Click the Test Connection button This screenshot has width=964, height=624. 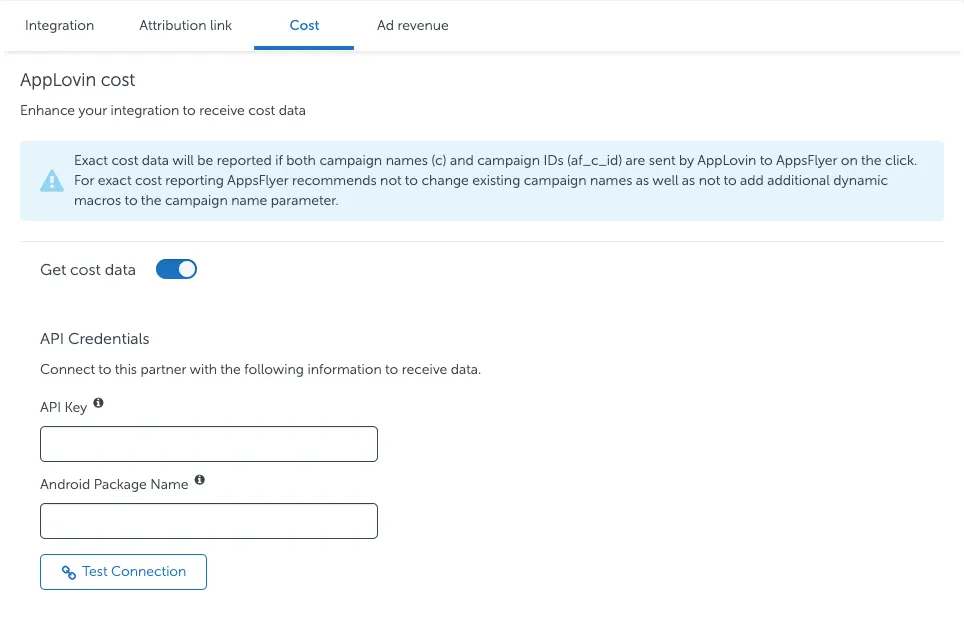[124, 572]
